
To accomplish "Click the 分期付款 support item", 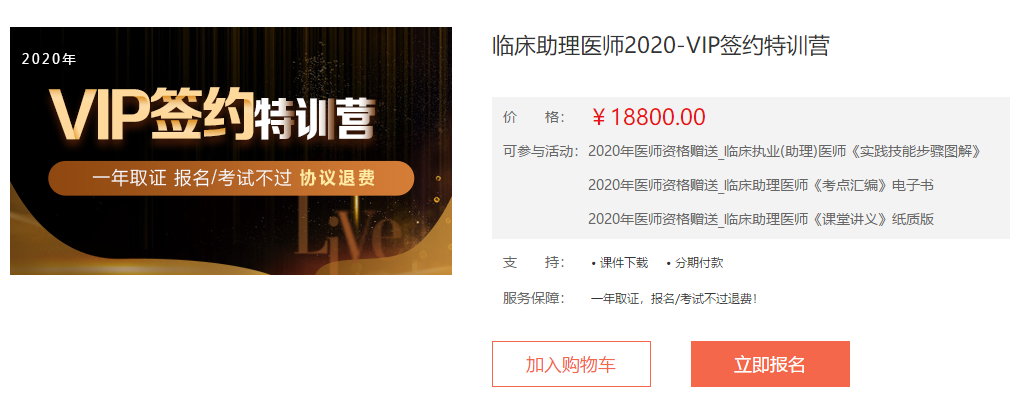I will tap(695, 263).
